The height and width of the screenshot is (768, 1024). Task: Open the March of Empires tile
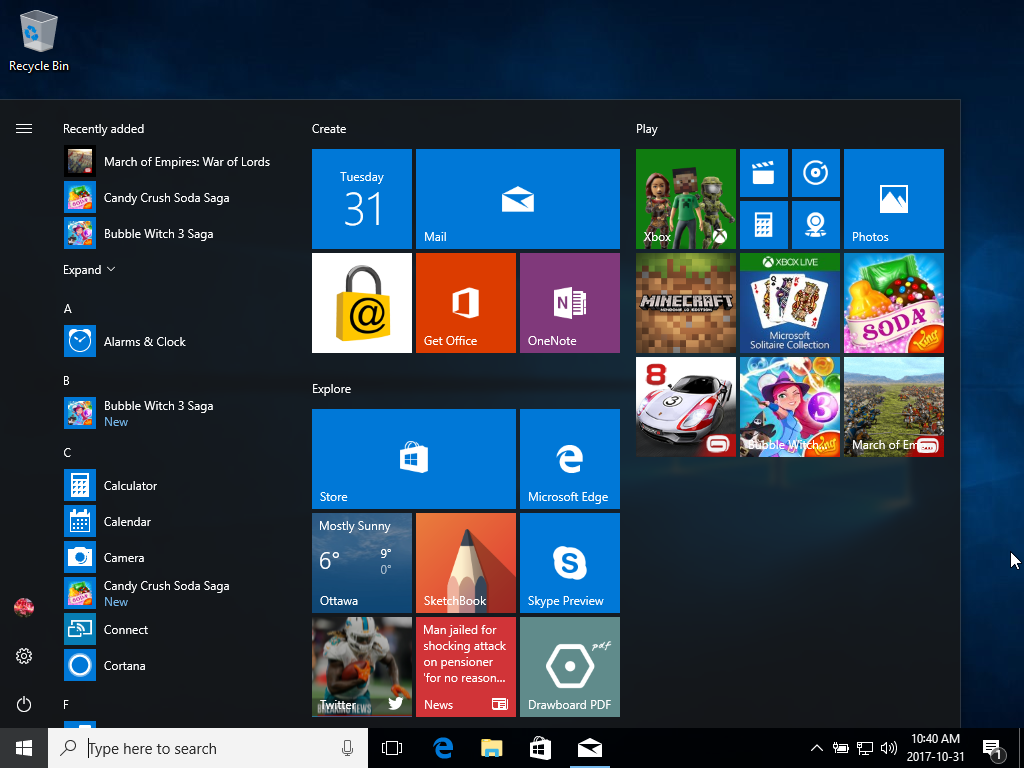[x=893, y=407]
